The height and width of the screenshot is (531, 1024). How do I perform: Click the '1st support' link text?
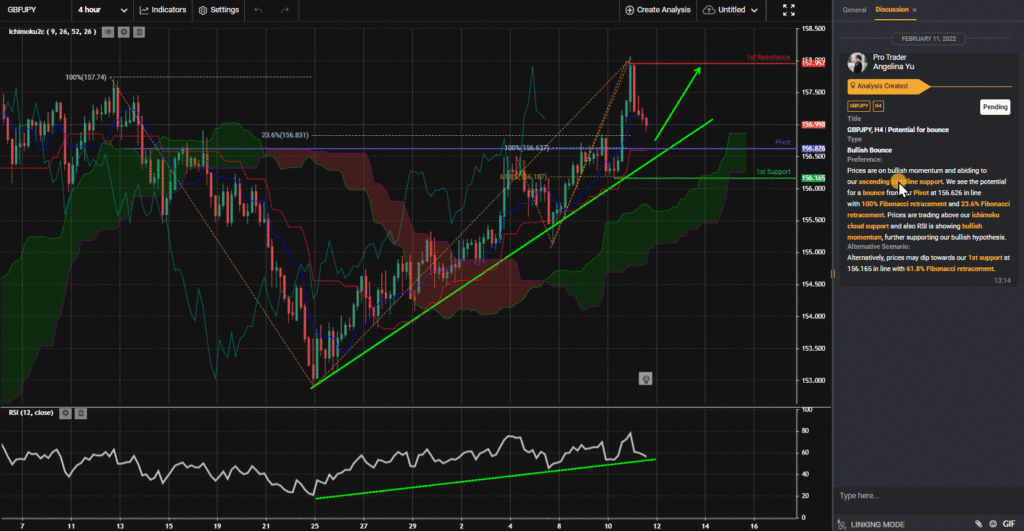985,258
